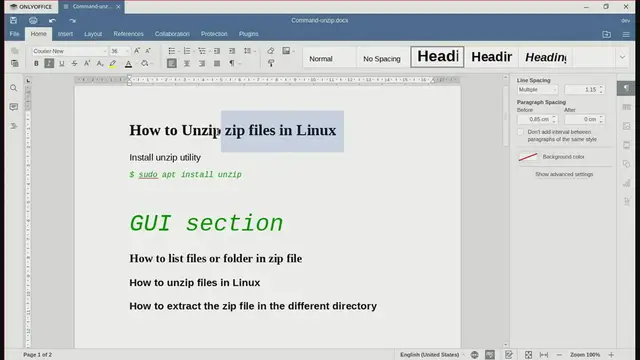Viewport: 640px width, 360px height.
Task: Click the Save icon in title bar
Action: pyautogui.click(x=13, y=20)
